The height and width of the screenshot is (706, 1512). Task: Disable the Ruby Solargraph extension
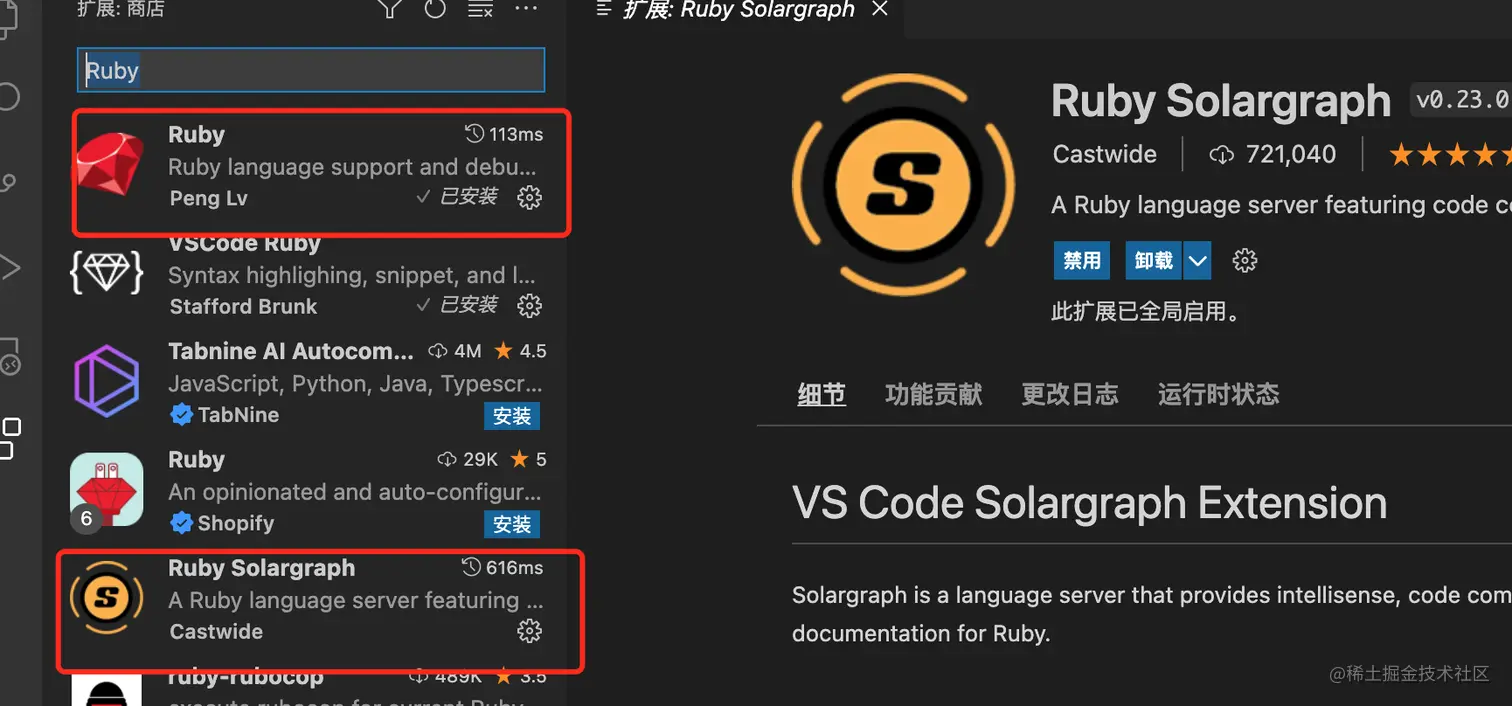pyautogui.click(x=1082, y=261)
